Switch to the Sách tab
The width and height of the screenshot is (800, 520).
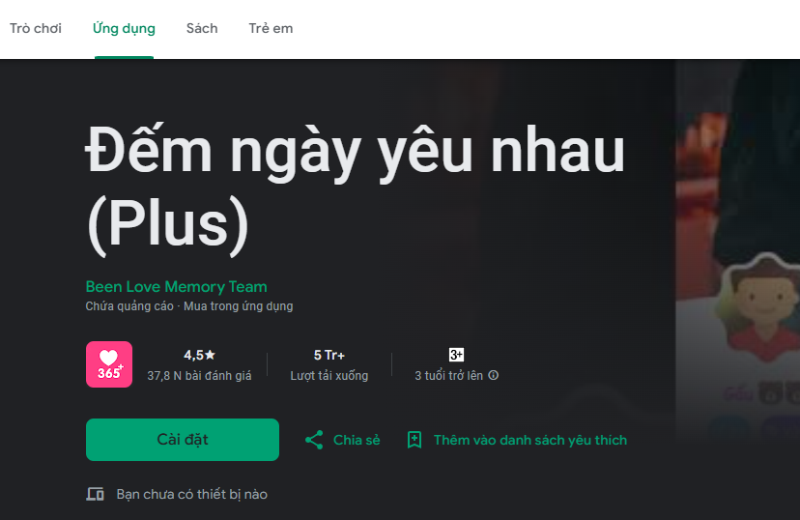[x=202, y=29]
